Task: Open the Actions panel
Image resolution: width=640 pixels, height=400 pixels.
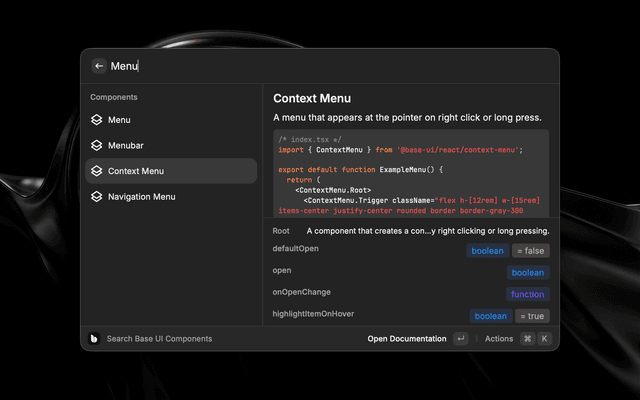Action: point(499,339)
